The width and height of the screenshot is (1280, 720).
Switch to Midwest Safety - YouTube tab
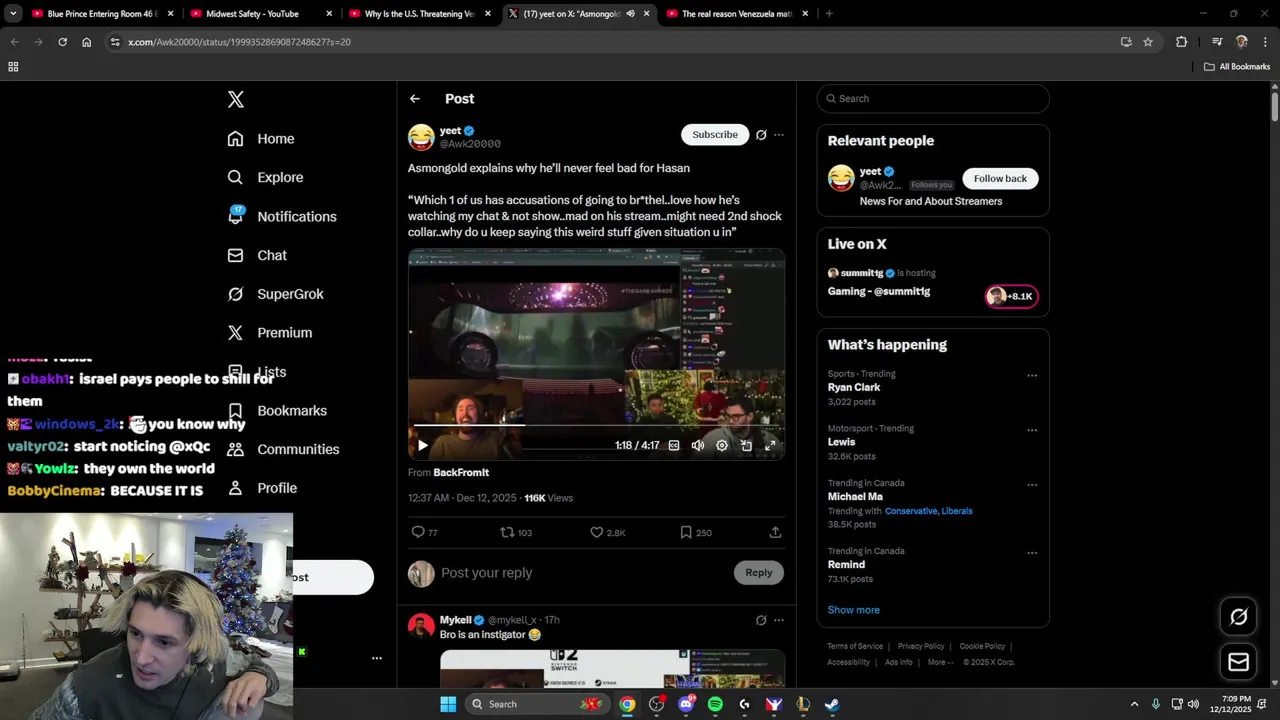click(x=260, y=14)
